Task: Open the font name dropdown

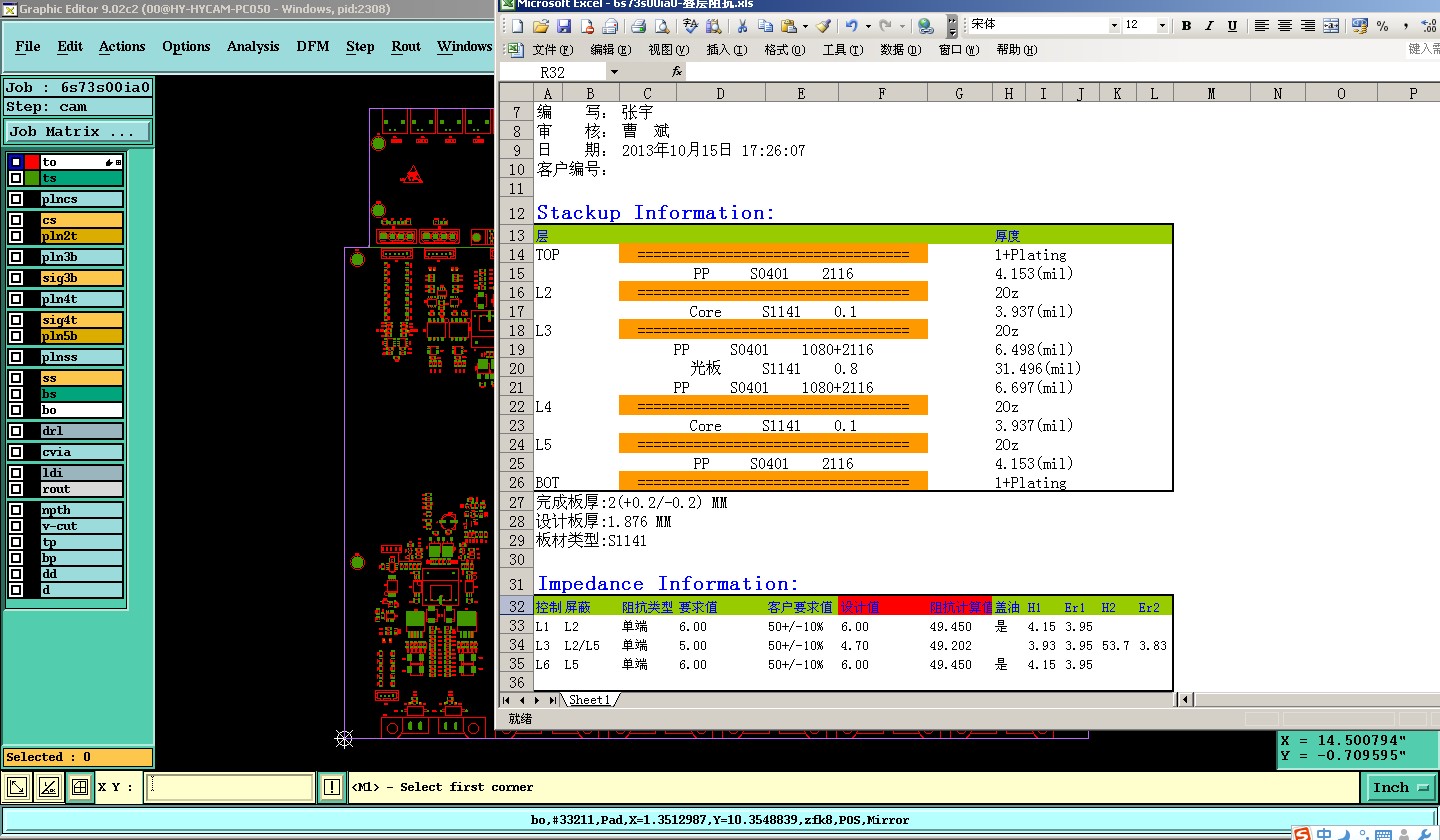Action: click(1114, 26)
